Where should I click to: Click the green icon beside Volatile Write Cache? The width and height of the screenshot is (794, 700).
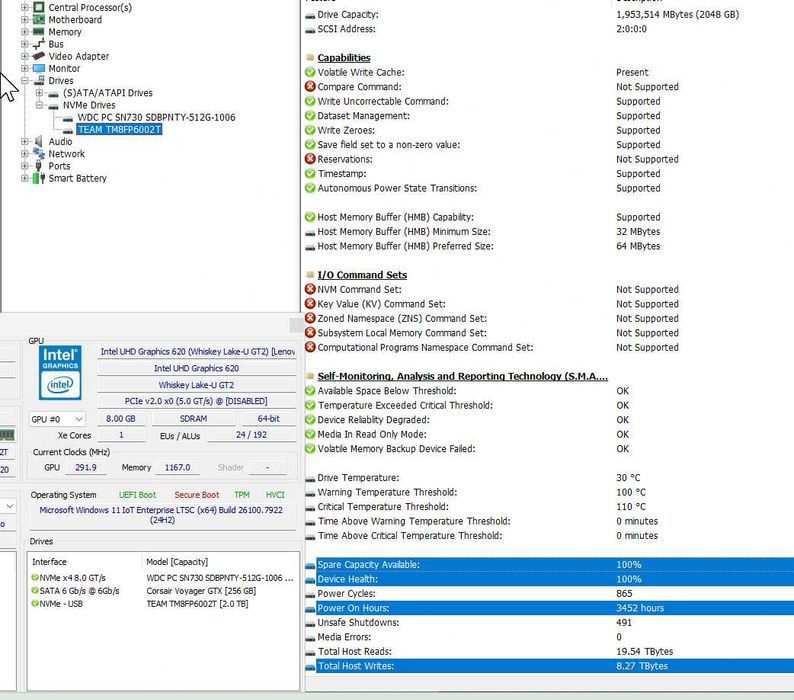(310, 72)
